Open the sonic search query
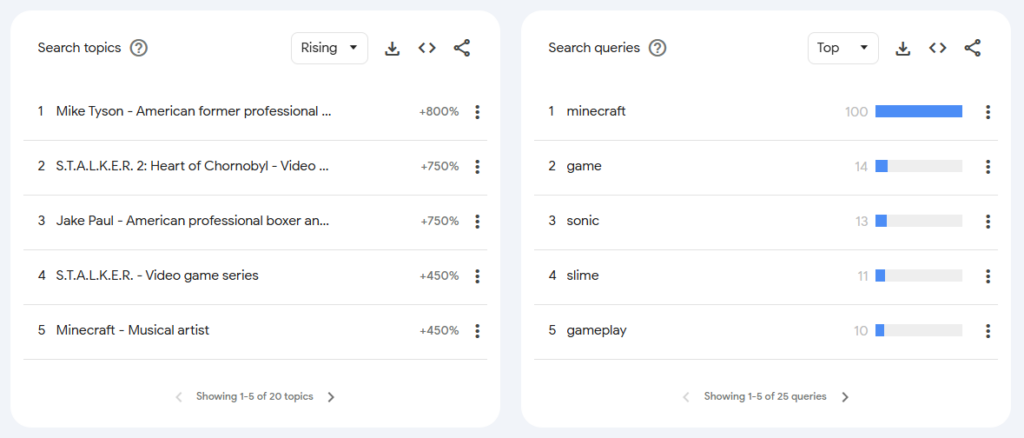Image resolution: width=1024 pixels, height=438 pixels. [x=583, y=221]
